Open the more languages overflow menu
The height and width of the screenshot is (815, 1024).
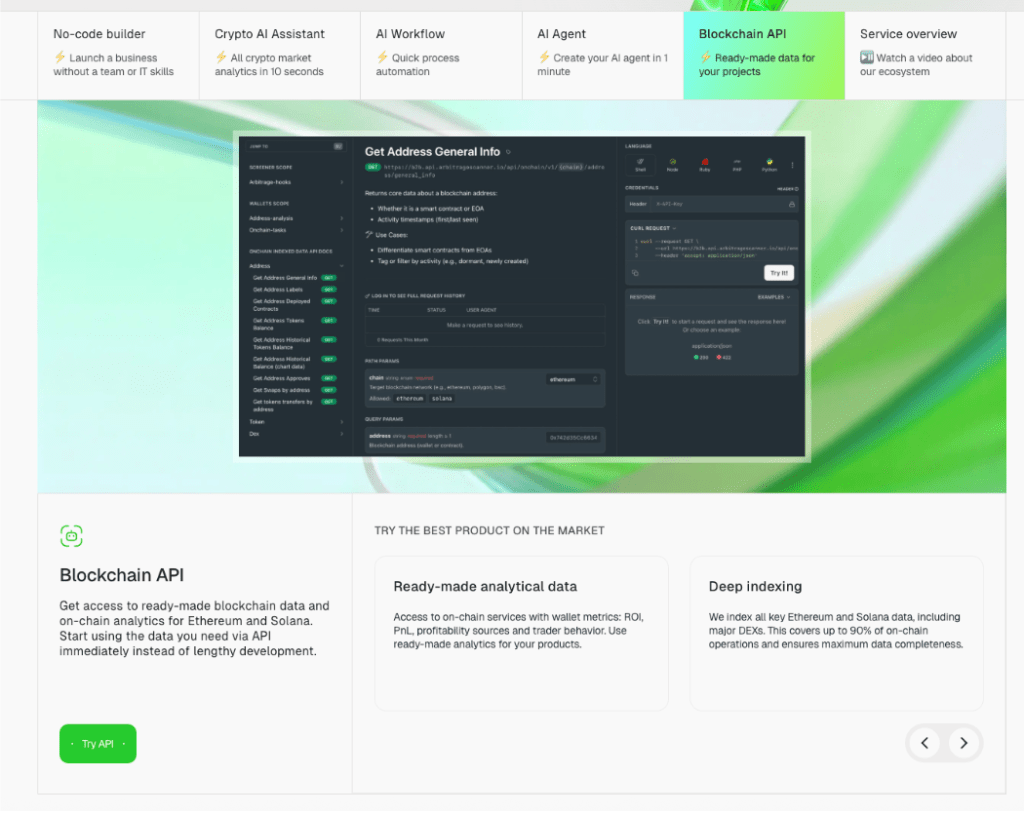click(792, 165)
